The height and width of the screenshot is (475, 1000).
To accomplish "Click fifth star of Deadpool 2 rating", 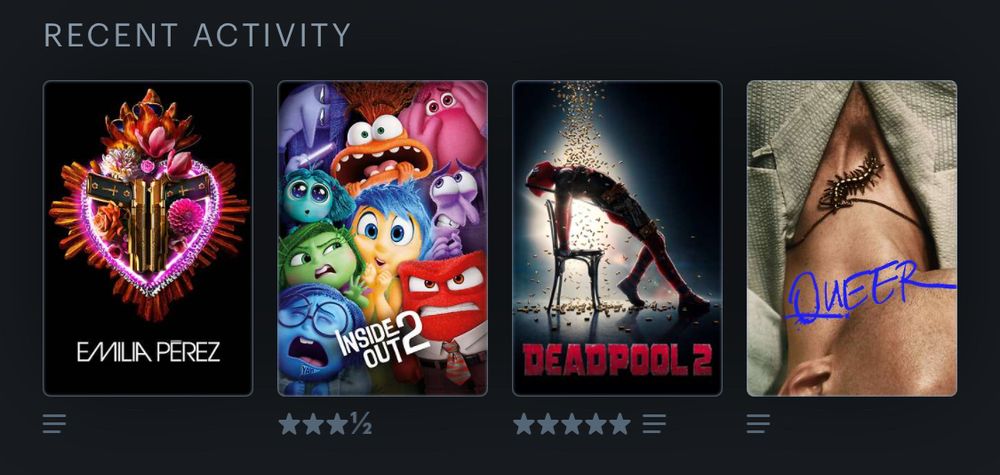I will tap(620, 424).
